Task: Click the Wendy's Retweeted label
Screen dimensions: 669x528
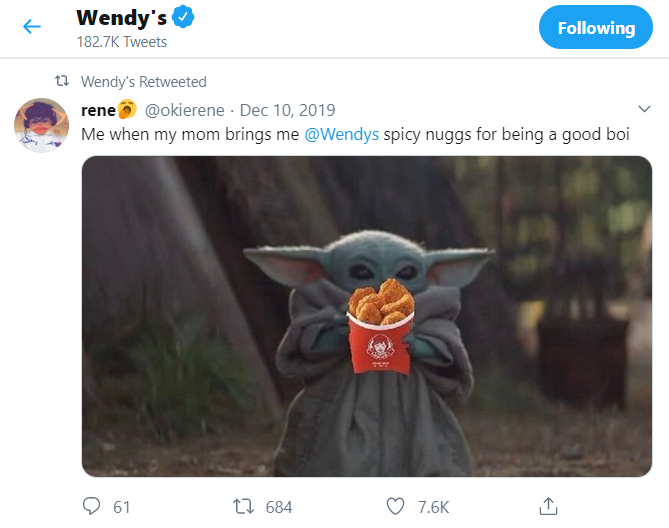Action: pyautogui.click(x=143, y=82)
